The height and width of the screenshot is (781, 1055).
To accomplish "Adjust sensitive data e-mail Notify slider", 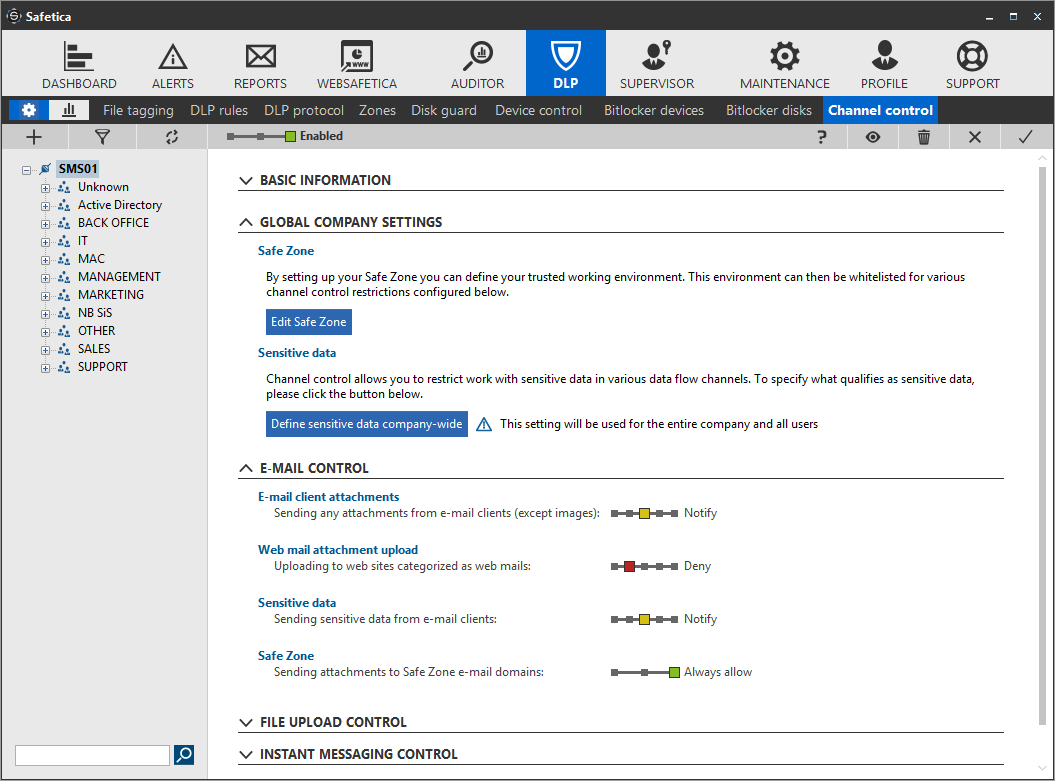I will 645,620.
